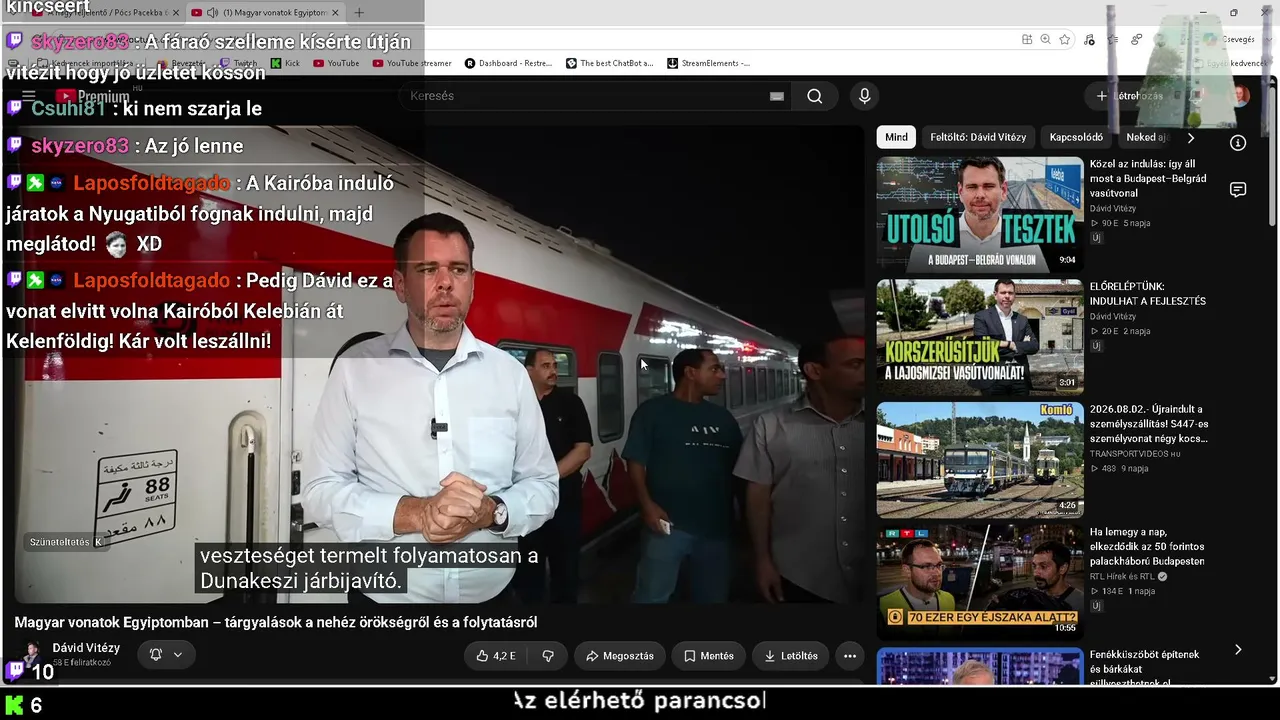Click Dávid Vitézy channel avatar below video
1280x720 pixels.
pos(32,655)
